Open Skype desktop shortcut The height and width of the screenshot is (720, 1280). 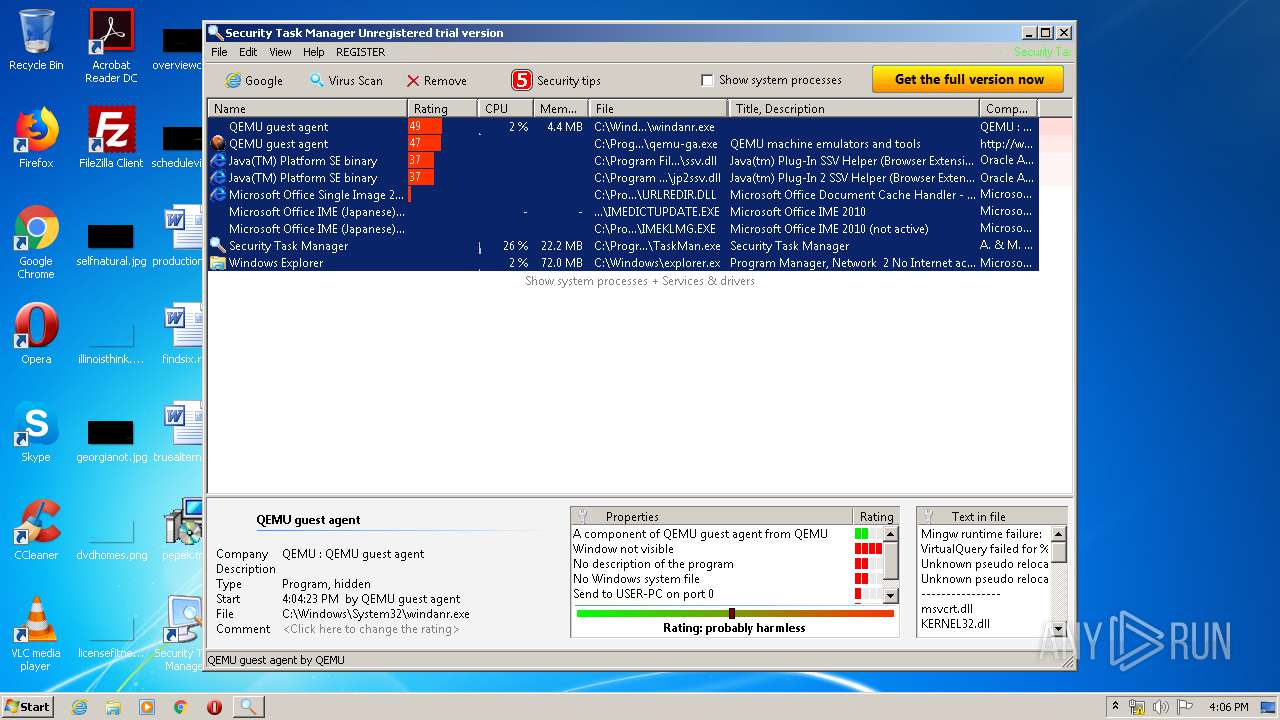point(36,432)
